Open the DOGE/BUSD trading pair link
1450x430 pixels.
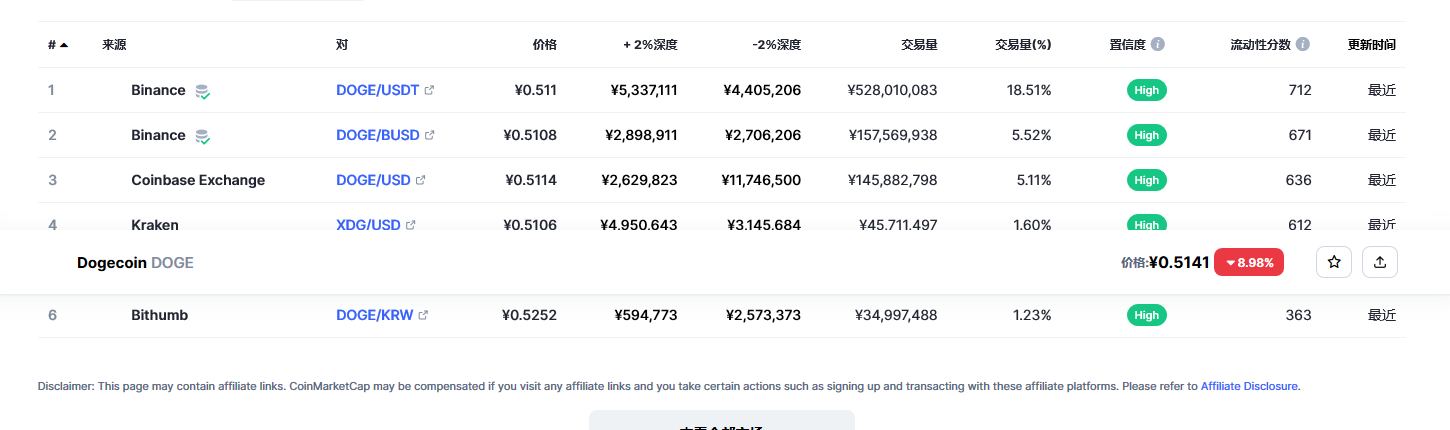pos(378,135)
